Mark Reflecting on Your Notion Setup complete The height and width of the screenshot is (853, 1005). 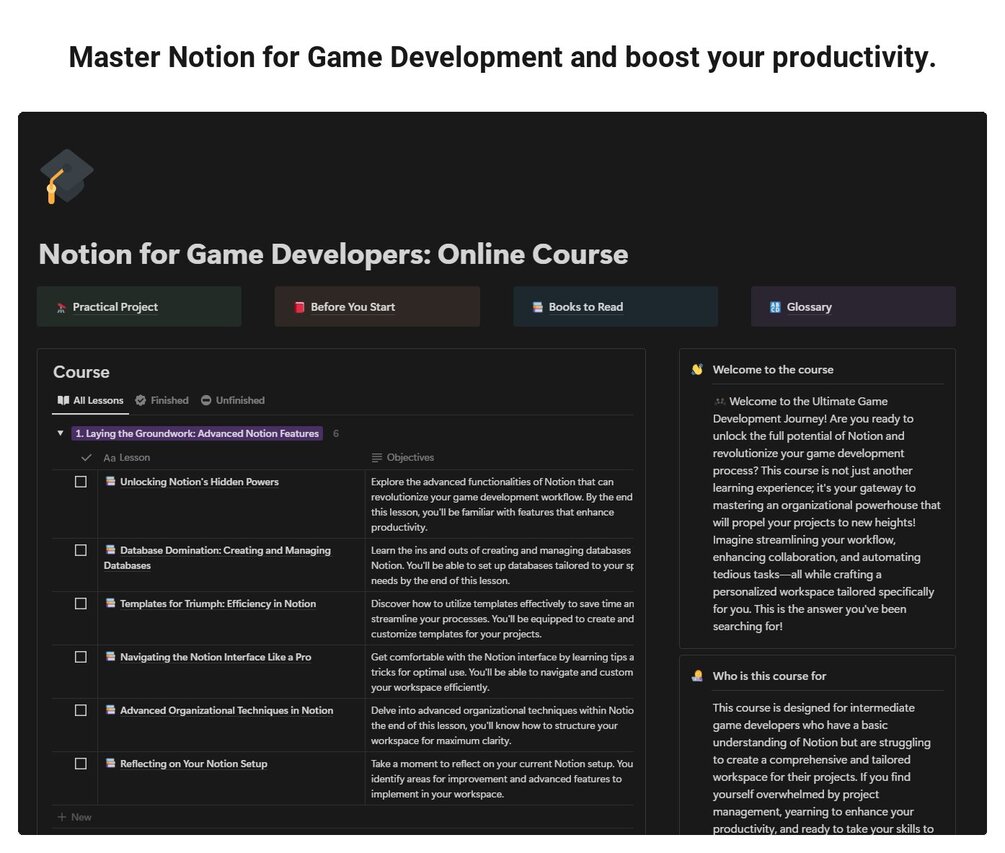coord(81,763)
